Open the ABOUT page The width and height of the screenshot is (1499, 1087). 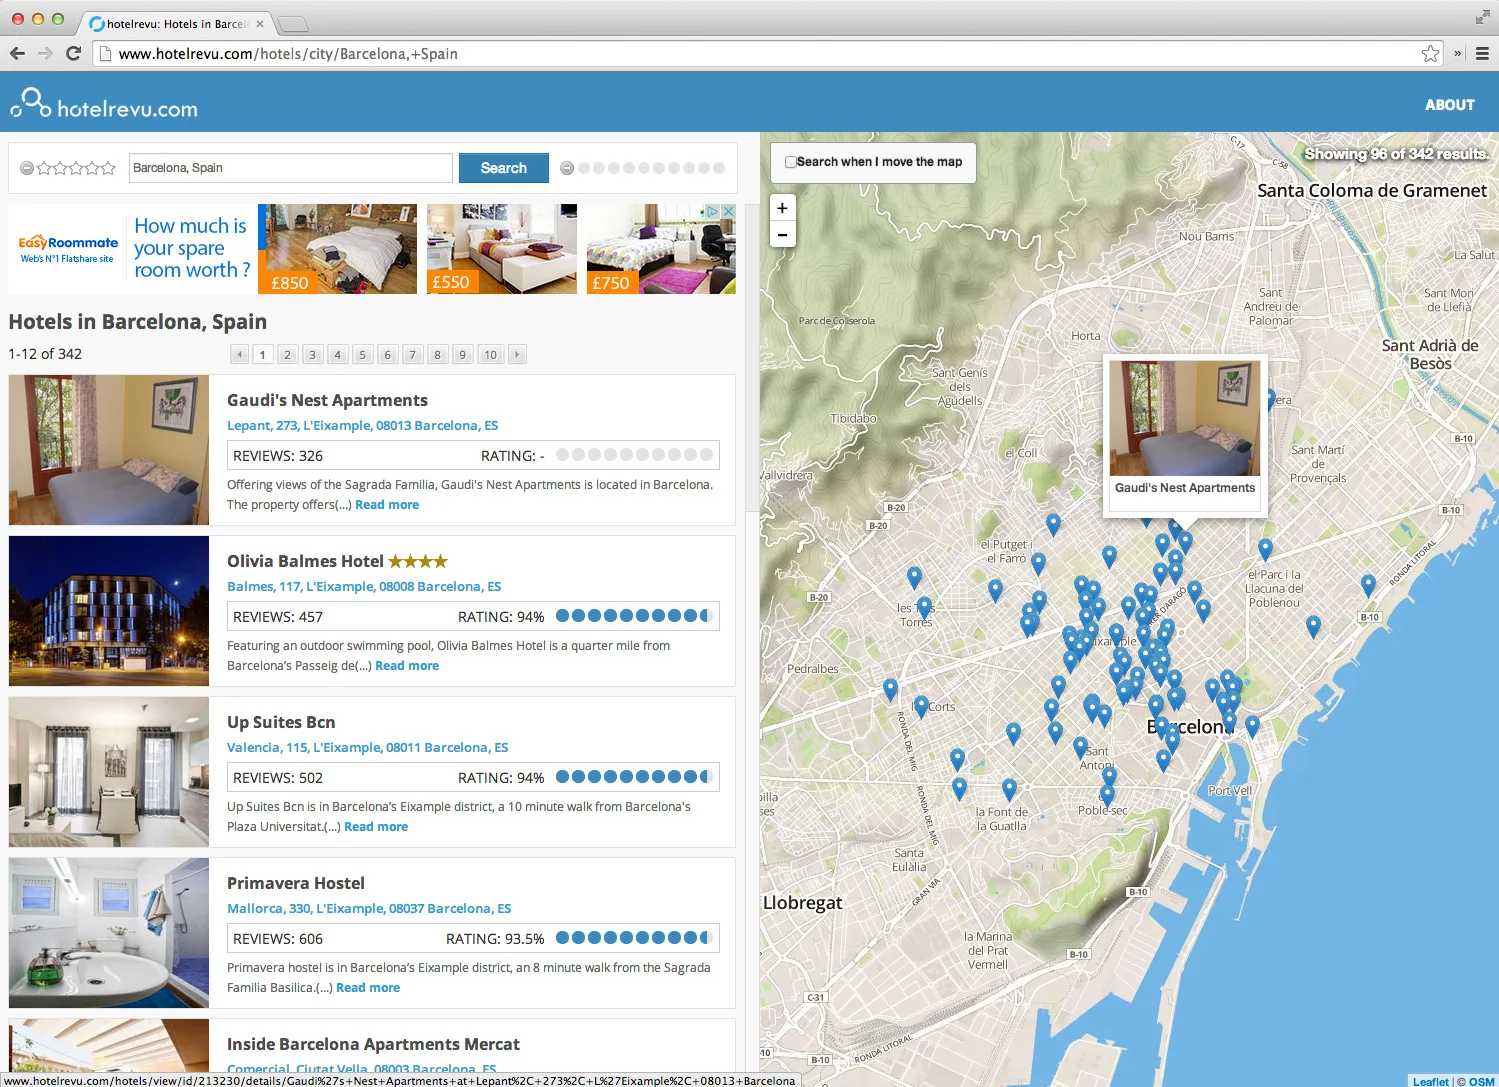(x=1449, y=105)
